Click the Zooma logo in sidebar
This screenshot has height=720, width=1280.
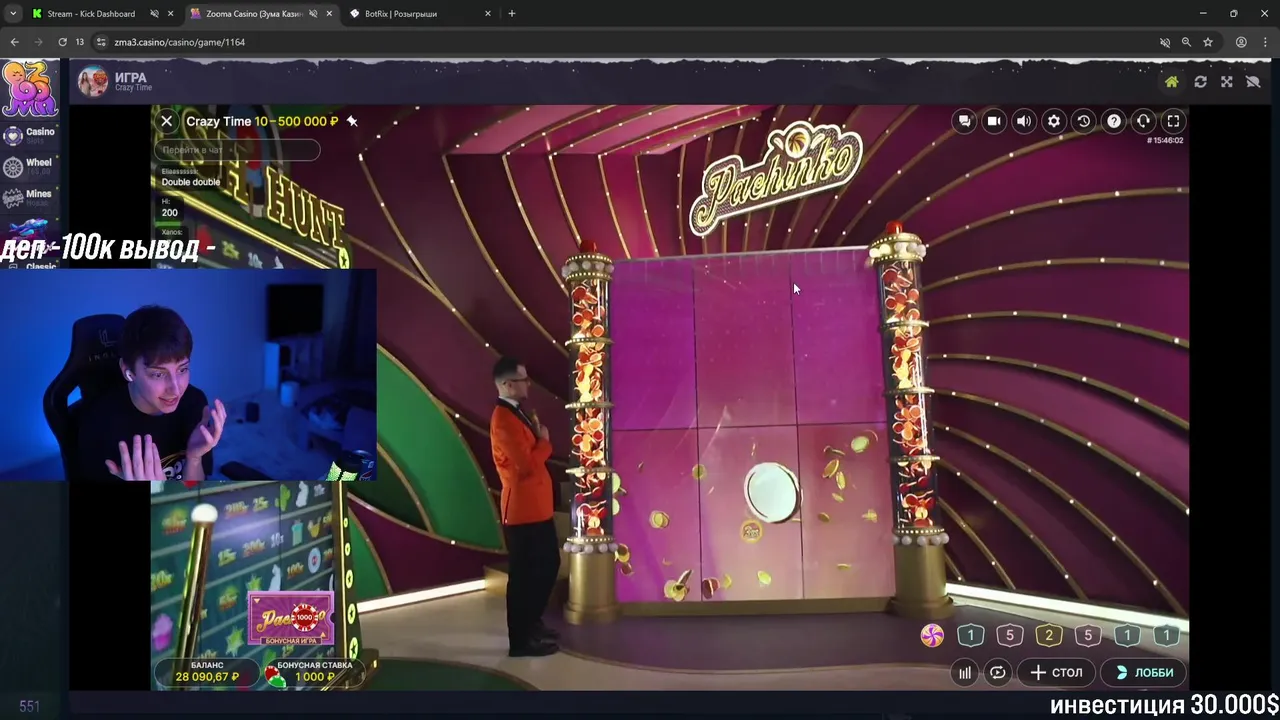pos(29,90)
